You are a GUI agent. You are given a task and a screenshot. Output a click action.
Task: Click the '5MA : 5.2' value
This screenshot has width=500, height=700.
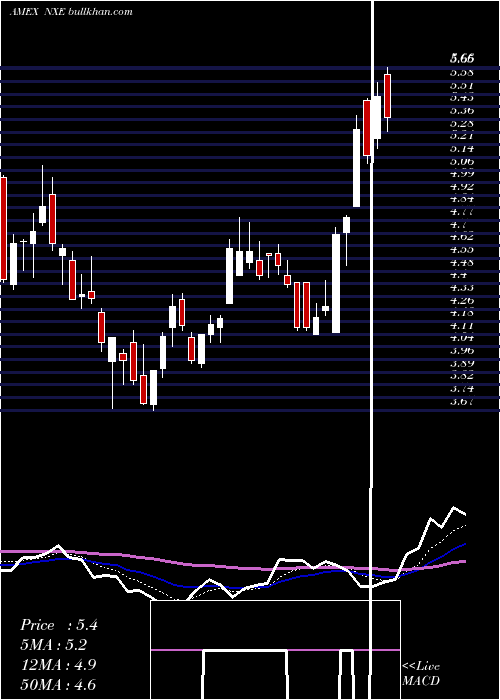pyautogui.click(x=53, y=645)
